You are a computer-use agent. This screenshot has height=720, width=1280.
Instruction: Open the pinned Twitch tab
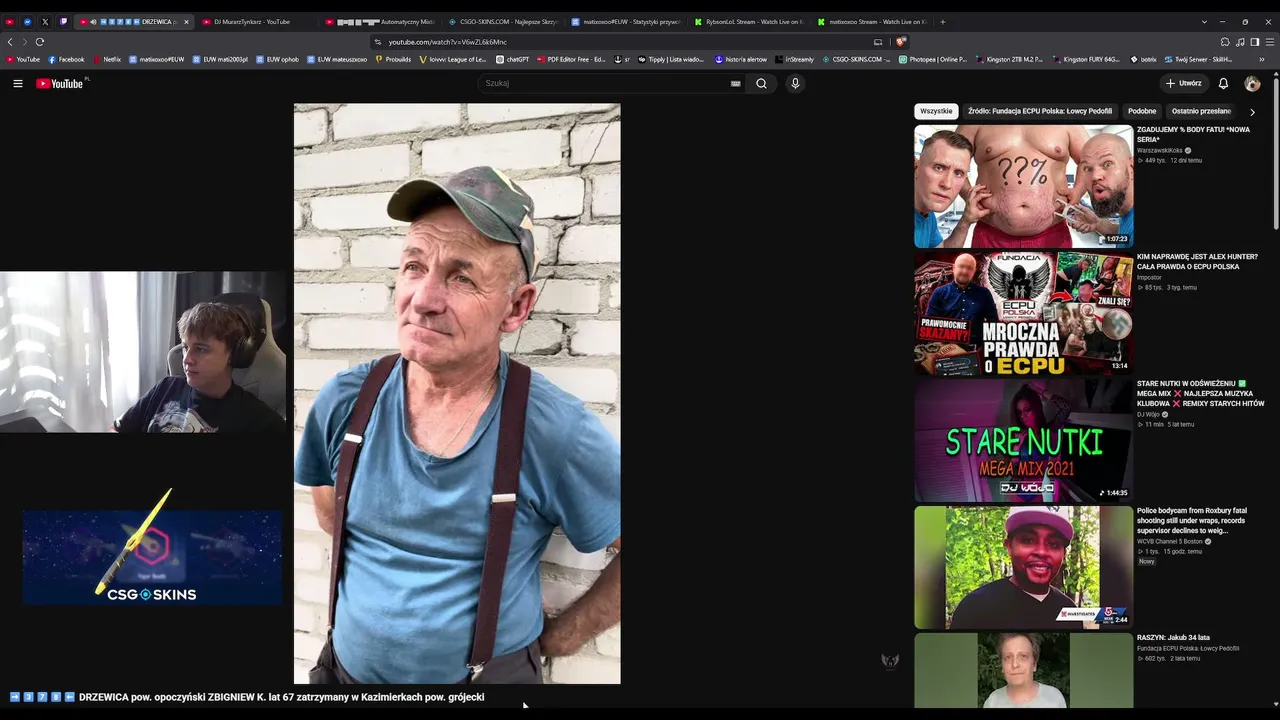pos(63,22)
